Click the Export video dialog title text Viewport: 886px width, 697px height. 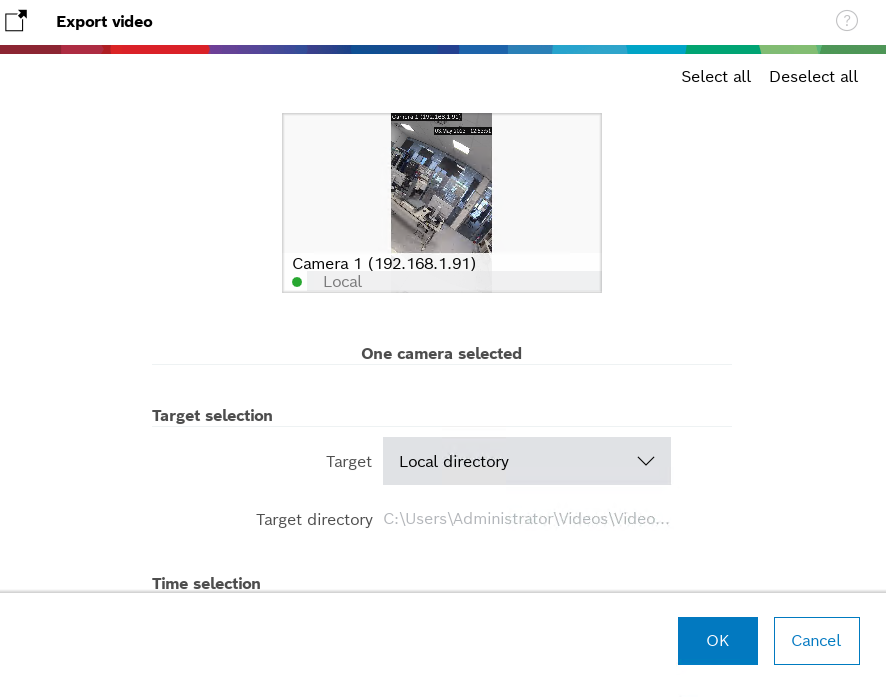(x=104, y=21)
